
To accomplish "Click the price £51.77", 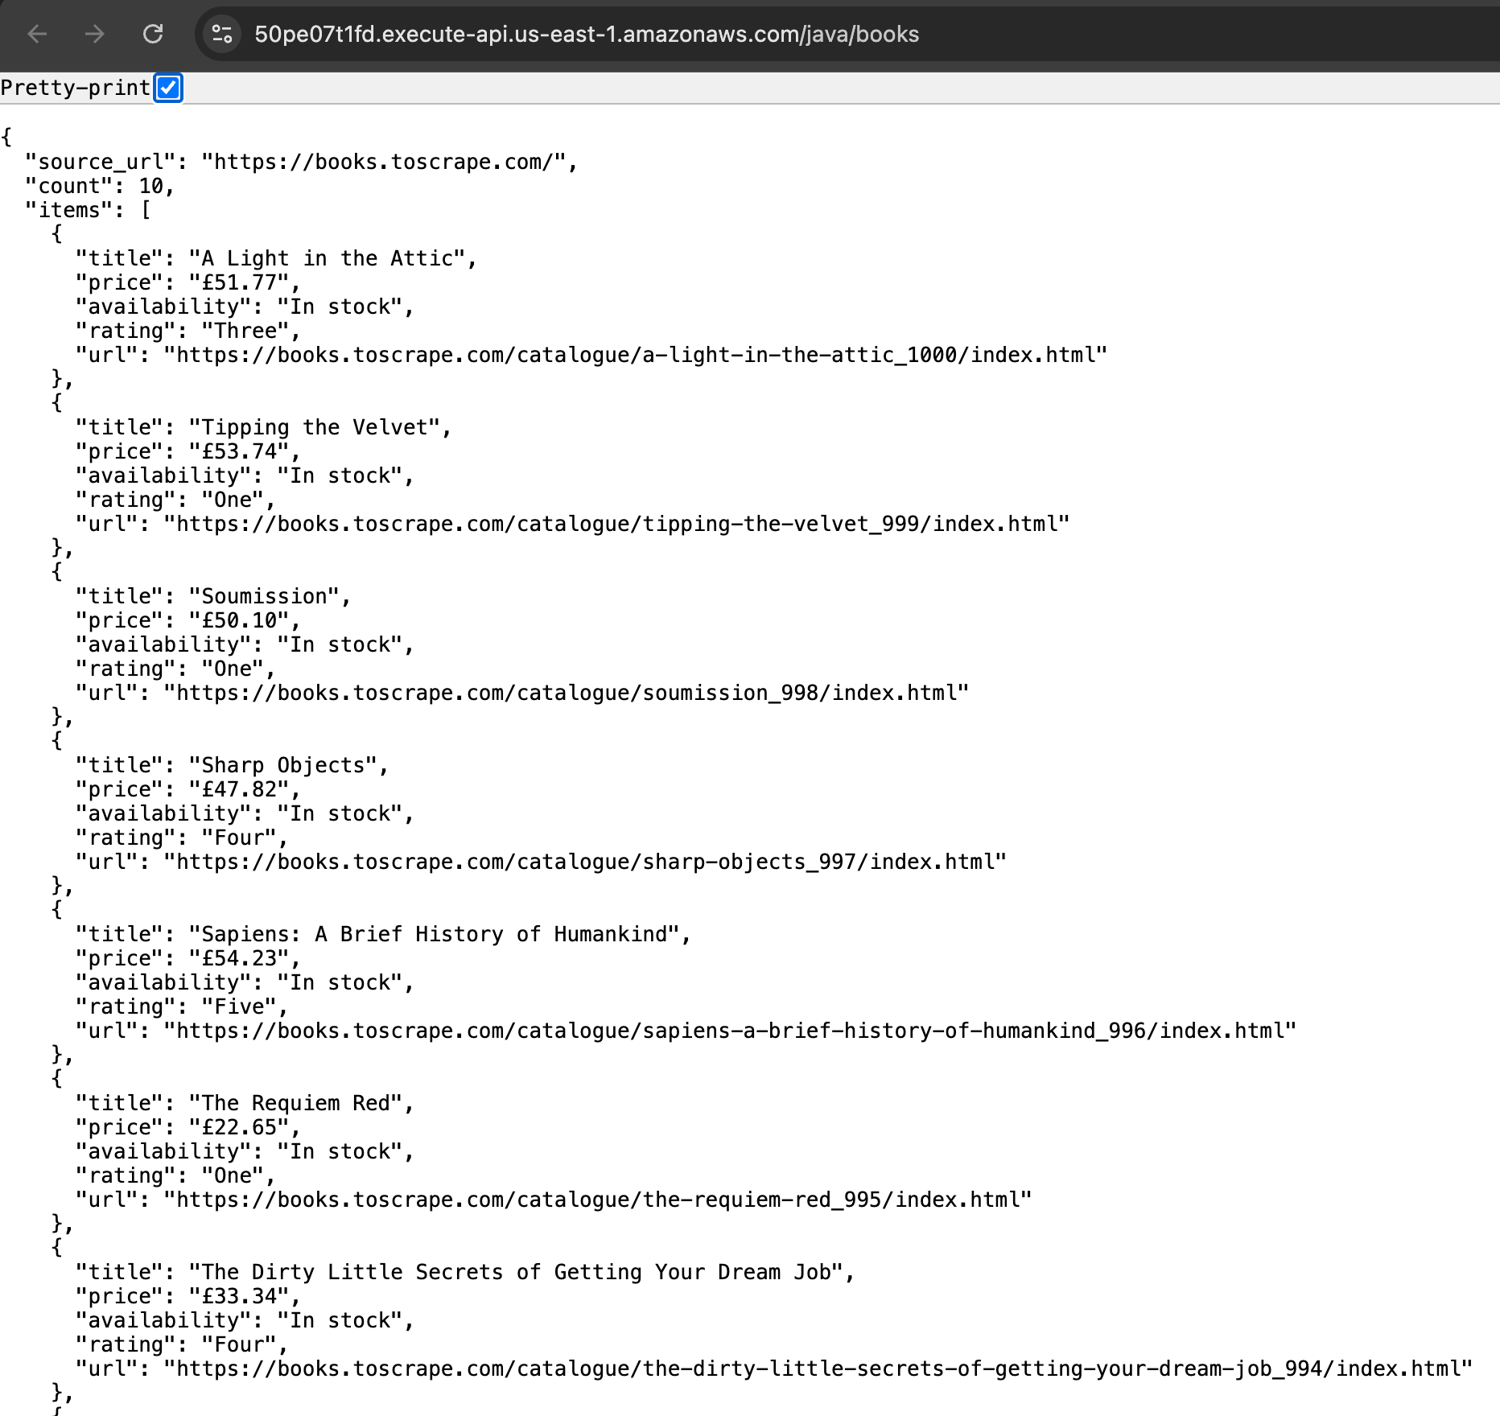I will pyautogui.click(x=239, y=283).
